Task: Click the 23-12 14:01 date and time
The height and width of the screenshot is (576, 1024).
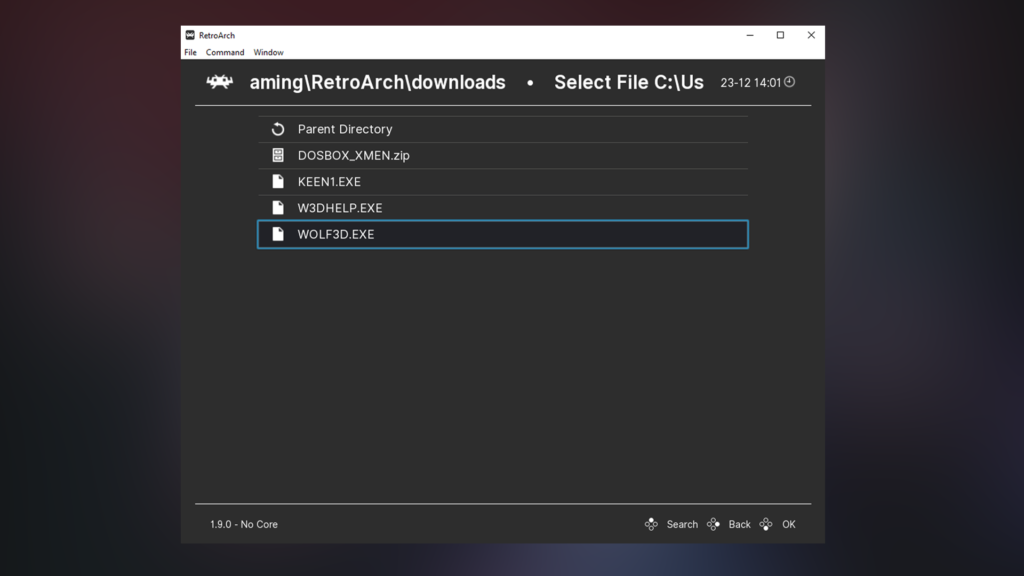Action: tap(750, 83)
